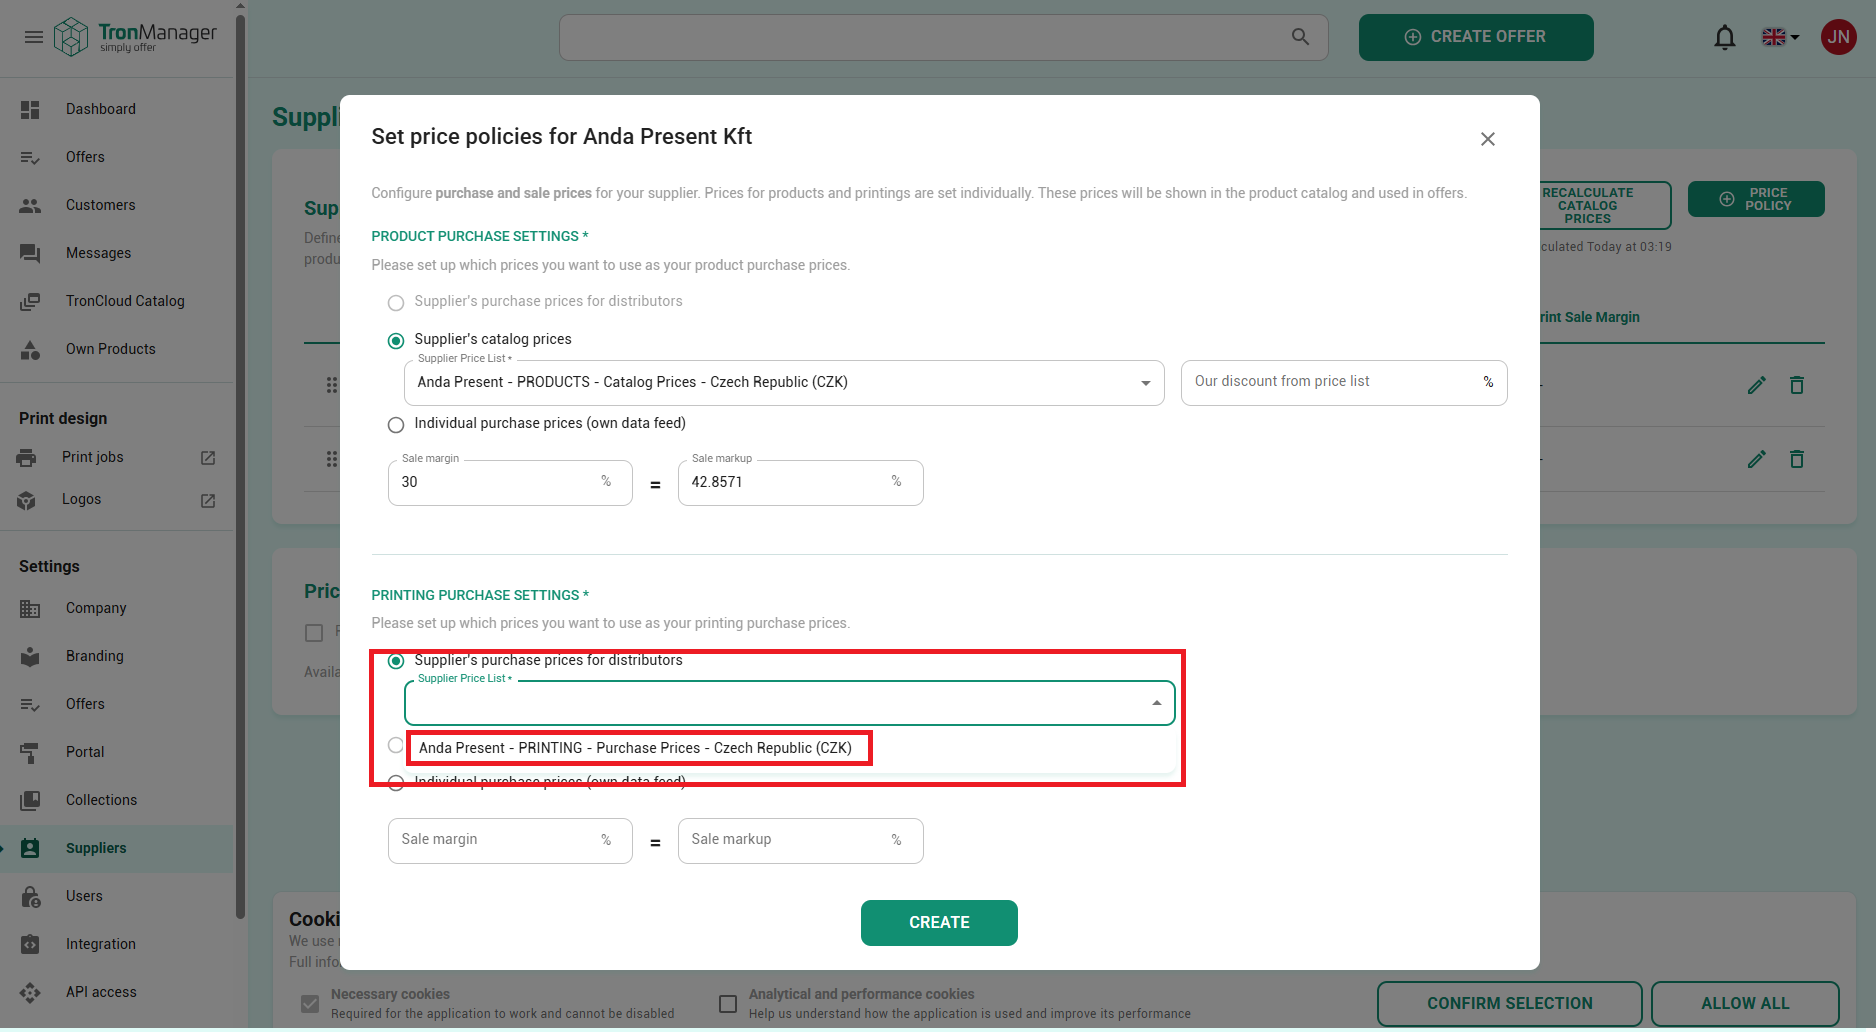Click ALLOW ALL cookies button
1876x1032 pixels.
(1745, 1004)
